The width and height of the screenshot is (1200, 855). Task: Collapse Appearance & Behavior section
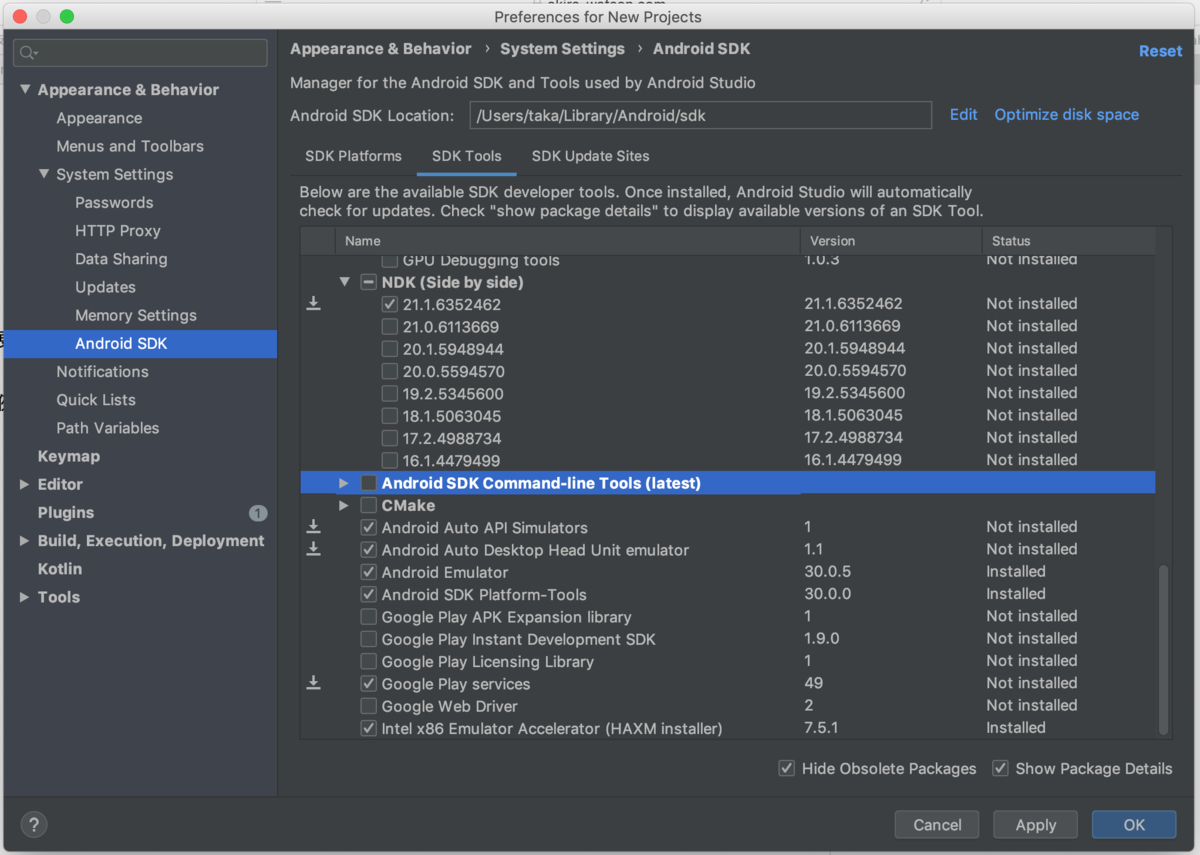25,90
